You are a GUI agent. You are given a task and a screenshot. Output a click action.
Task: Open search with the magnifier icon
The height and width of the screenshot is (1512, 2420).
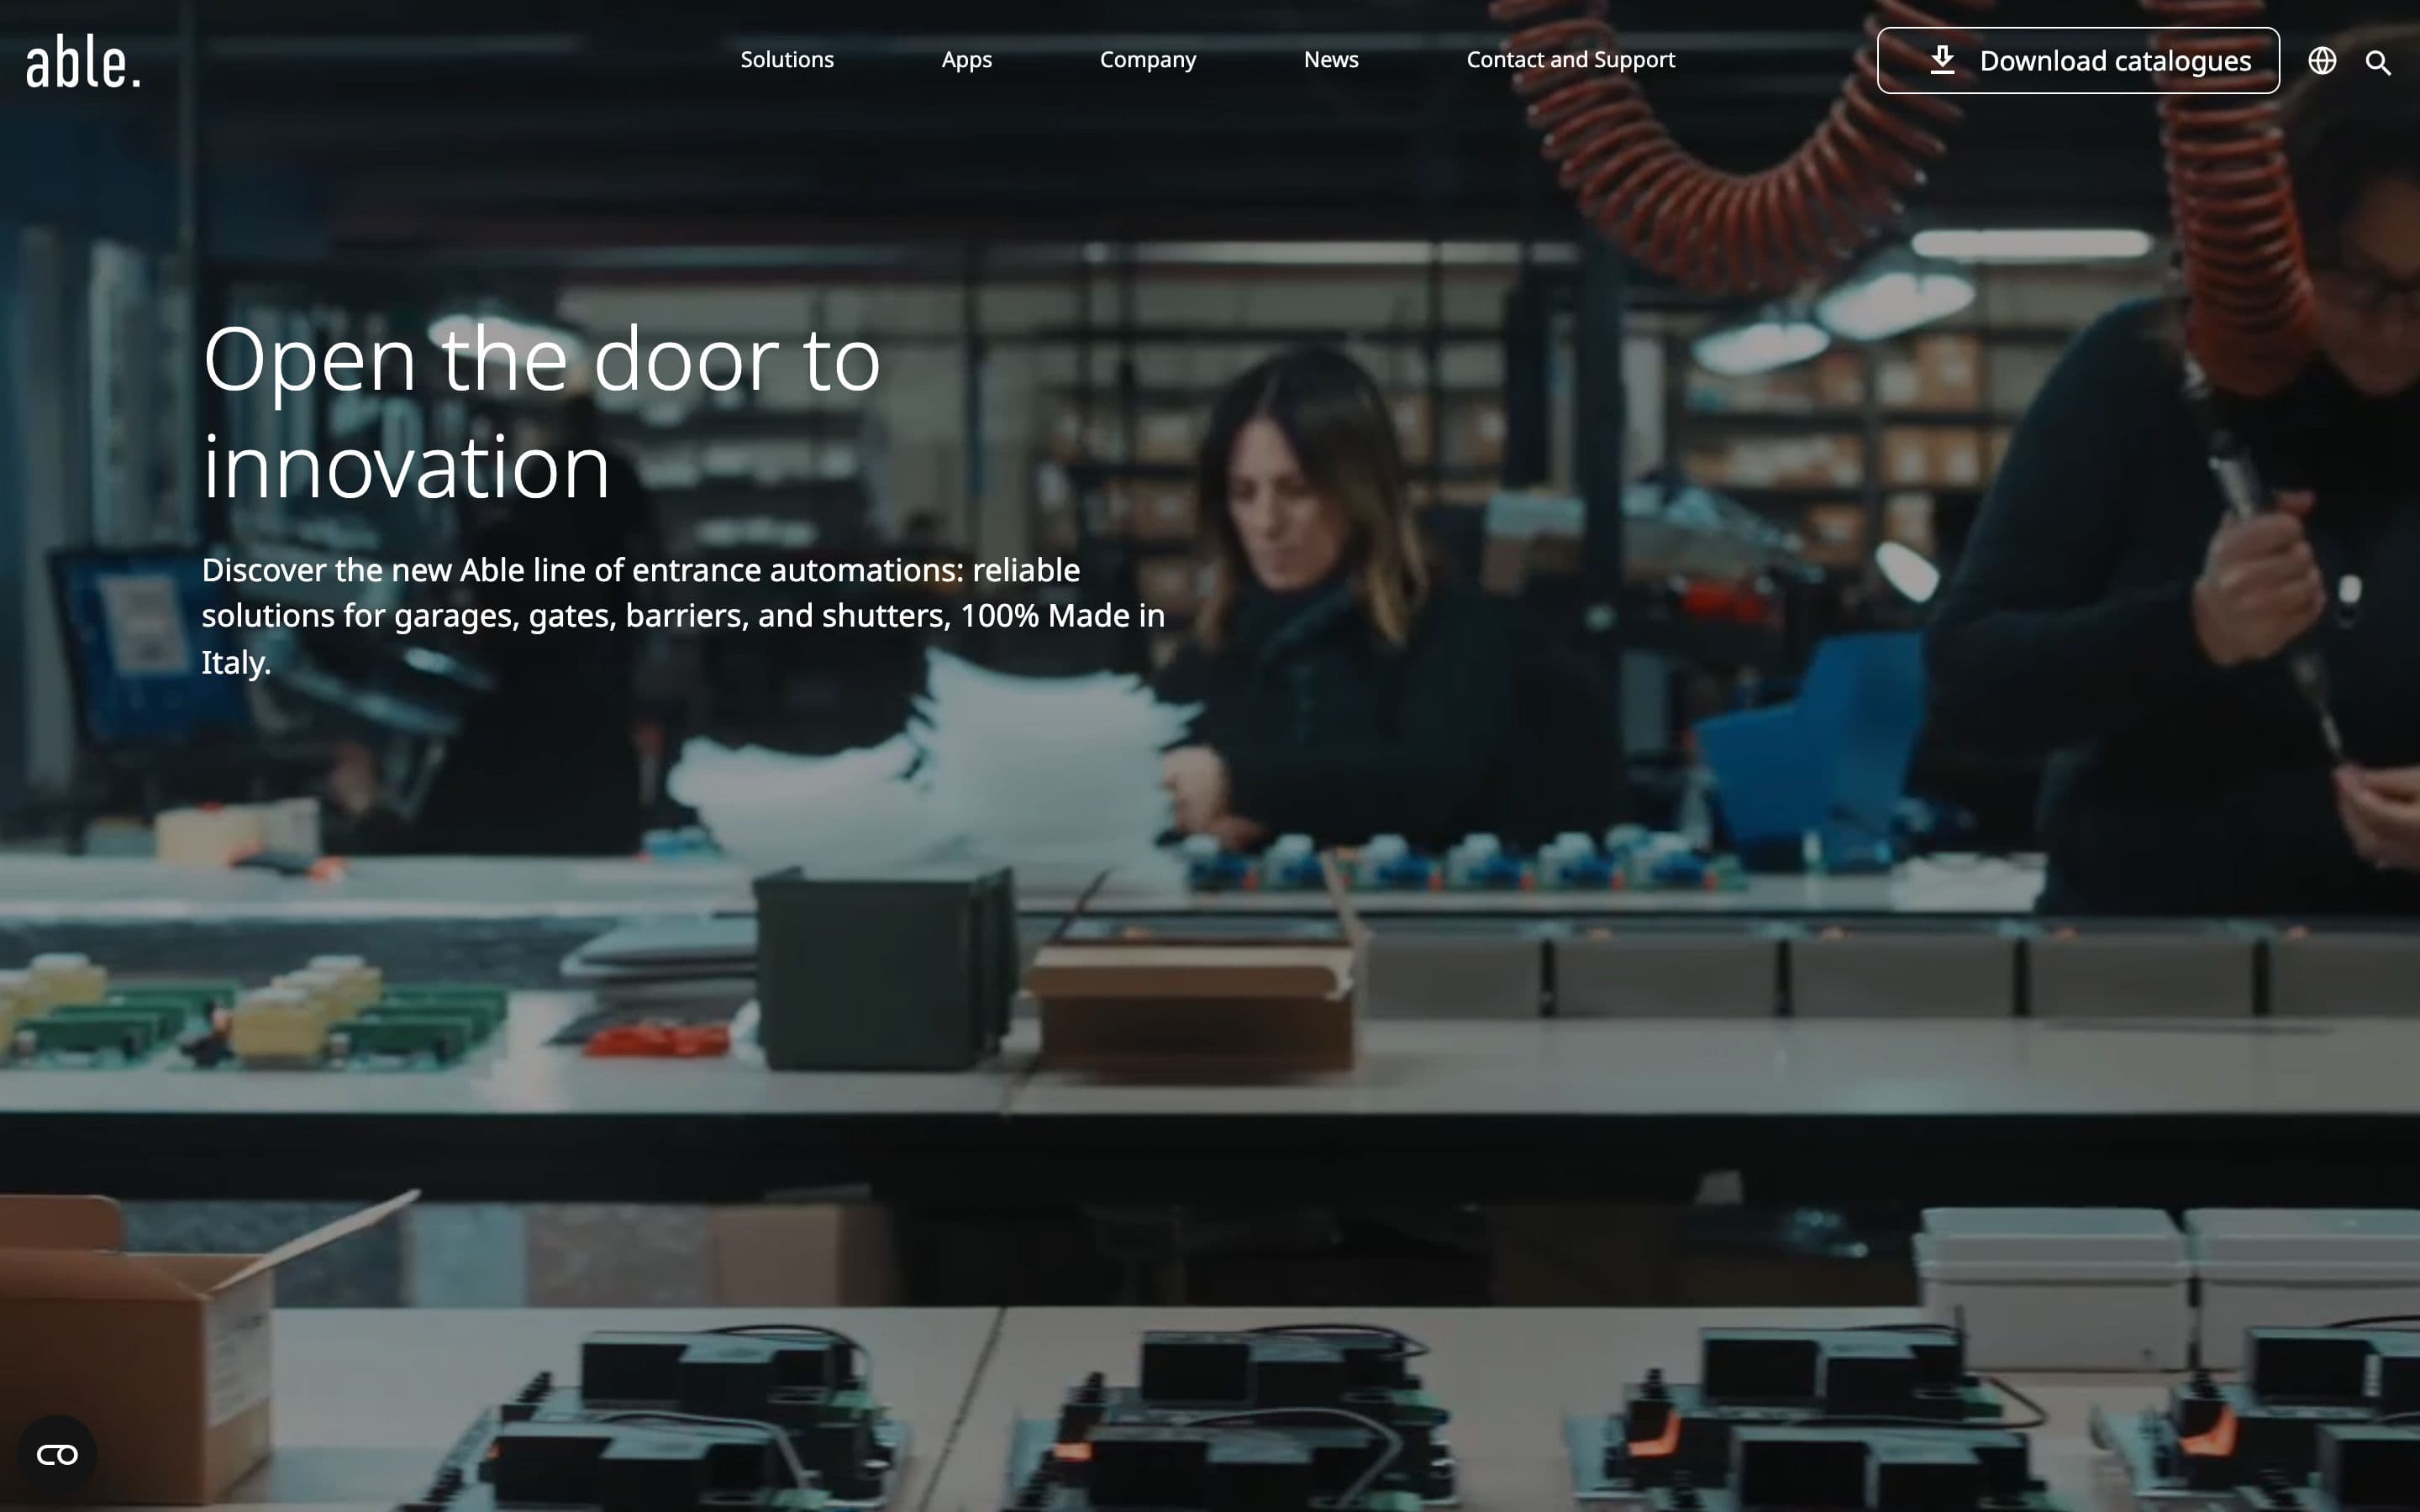[2378, 62]
